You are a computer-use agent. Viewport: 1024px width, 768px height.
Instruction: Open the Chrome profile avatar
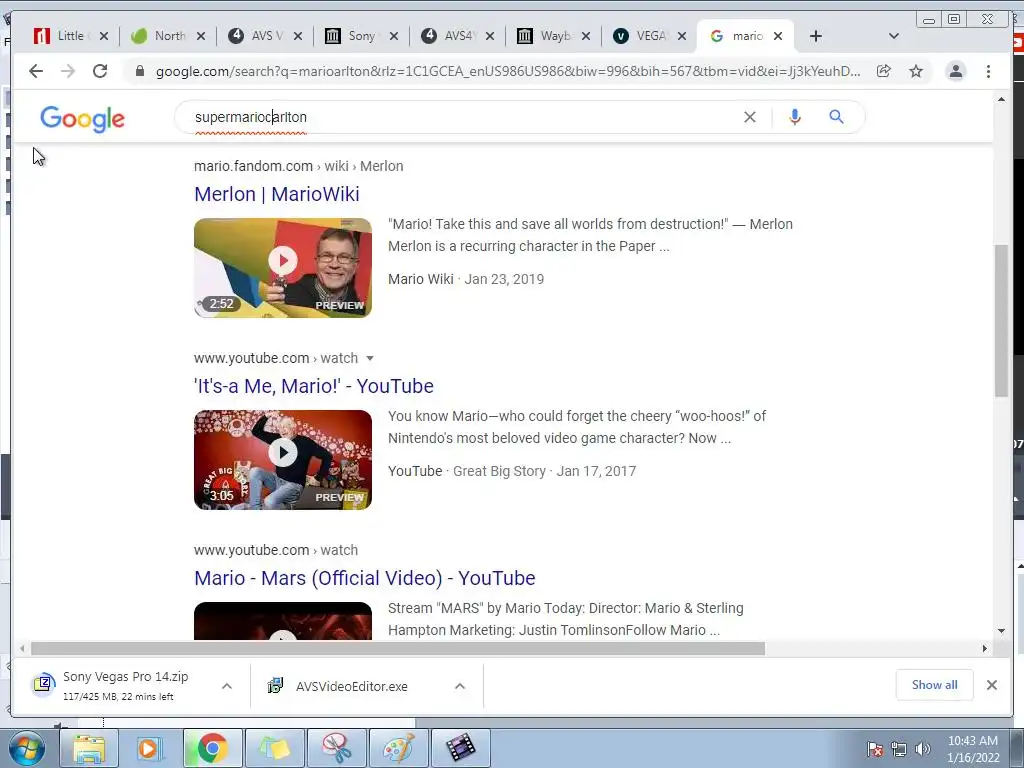[955, 71]
